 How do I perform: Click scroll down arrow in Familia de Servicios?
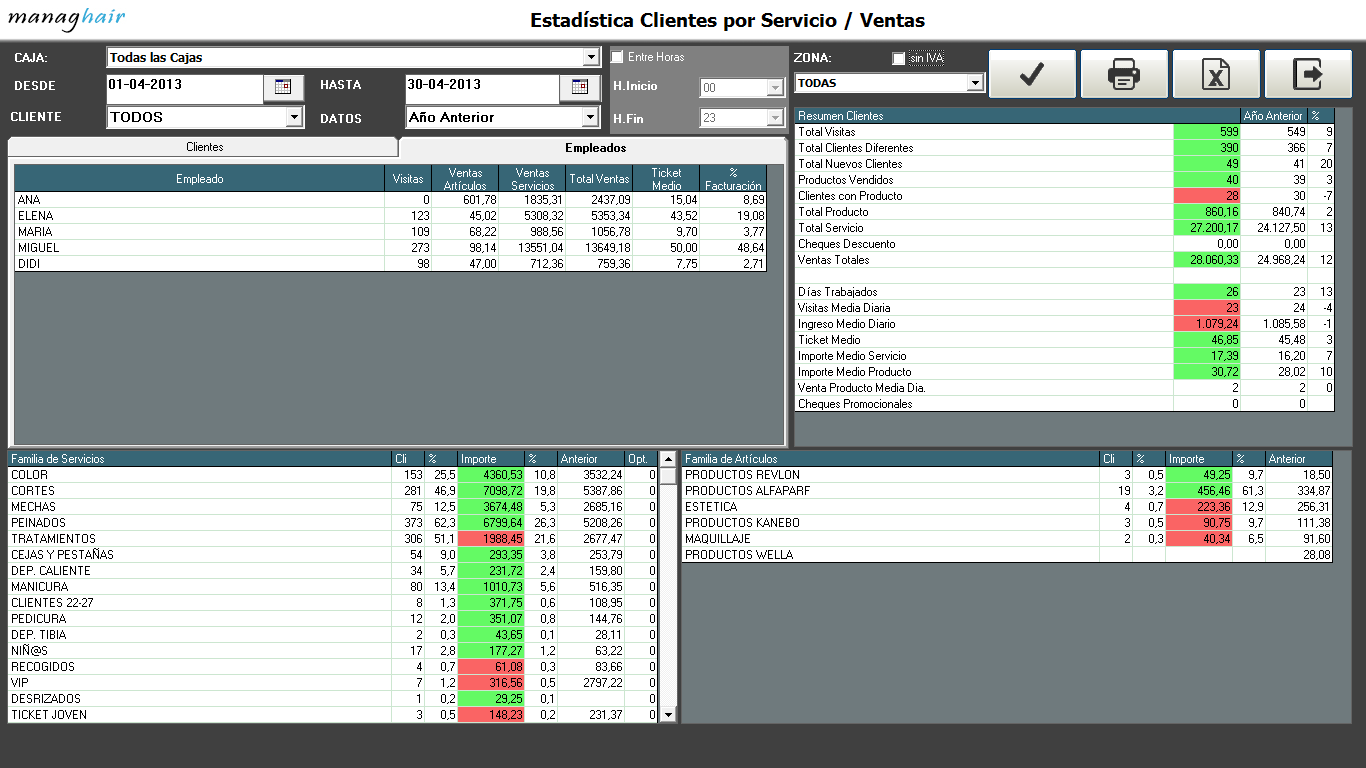pyautogui.click(x=668, y=715)
